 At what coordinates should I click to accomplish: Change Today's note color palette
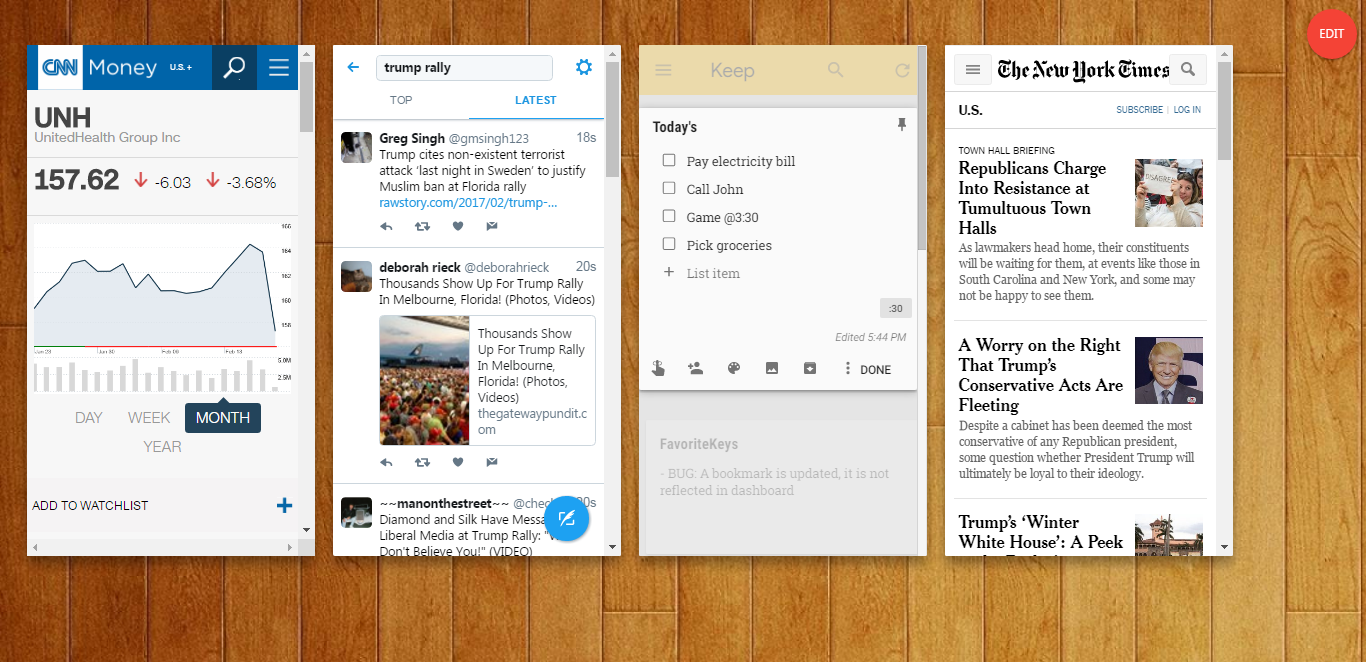733,368
